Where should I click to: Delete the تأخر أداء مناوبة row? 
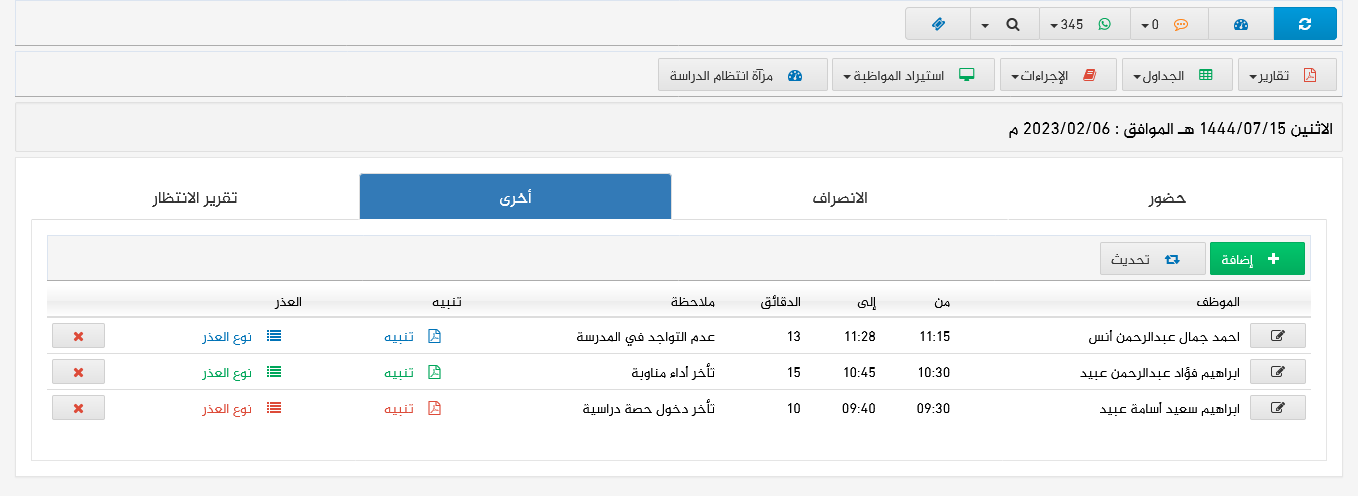pyautogui.click(x=78, y=372)
